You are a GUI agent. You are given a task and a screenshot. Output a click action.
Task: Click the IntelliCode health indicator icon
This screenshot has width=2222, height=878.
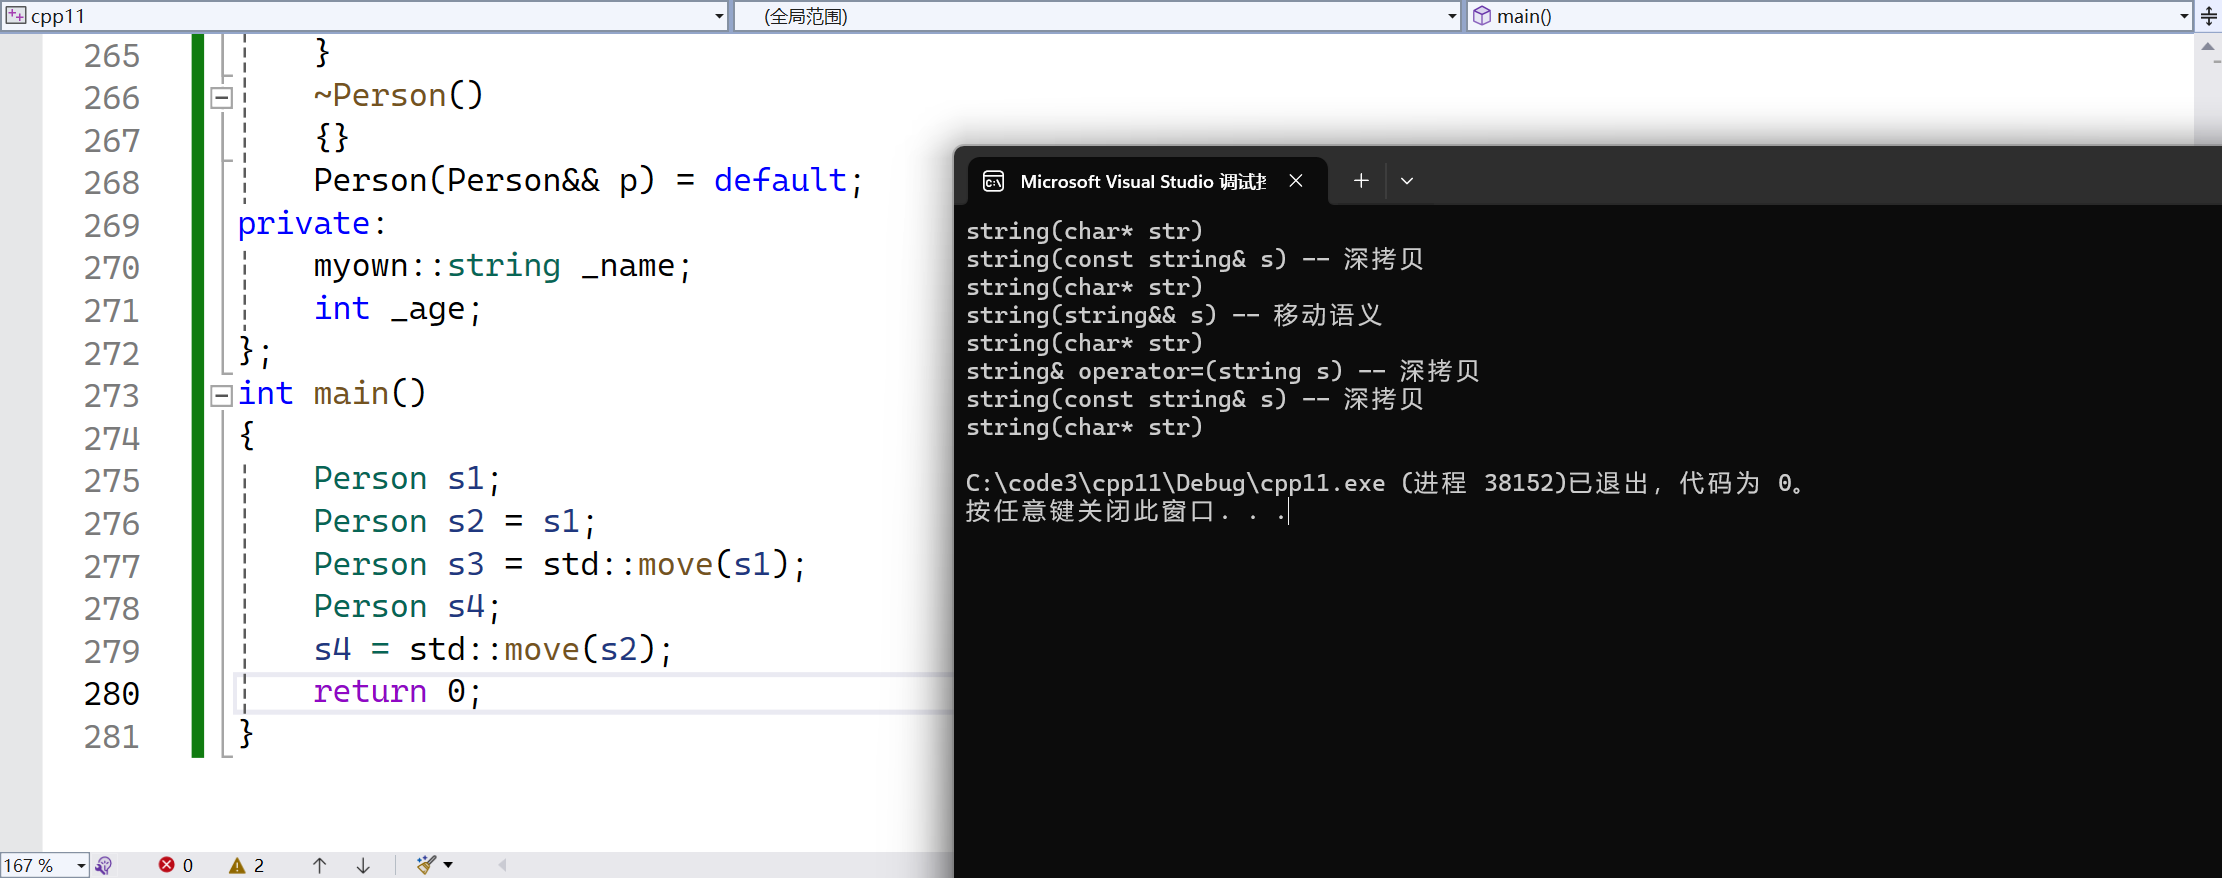[104, 865]
